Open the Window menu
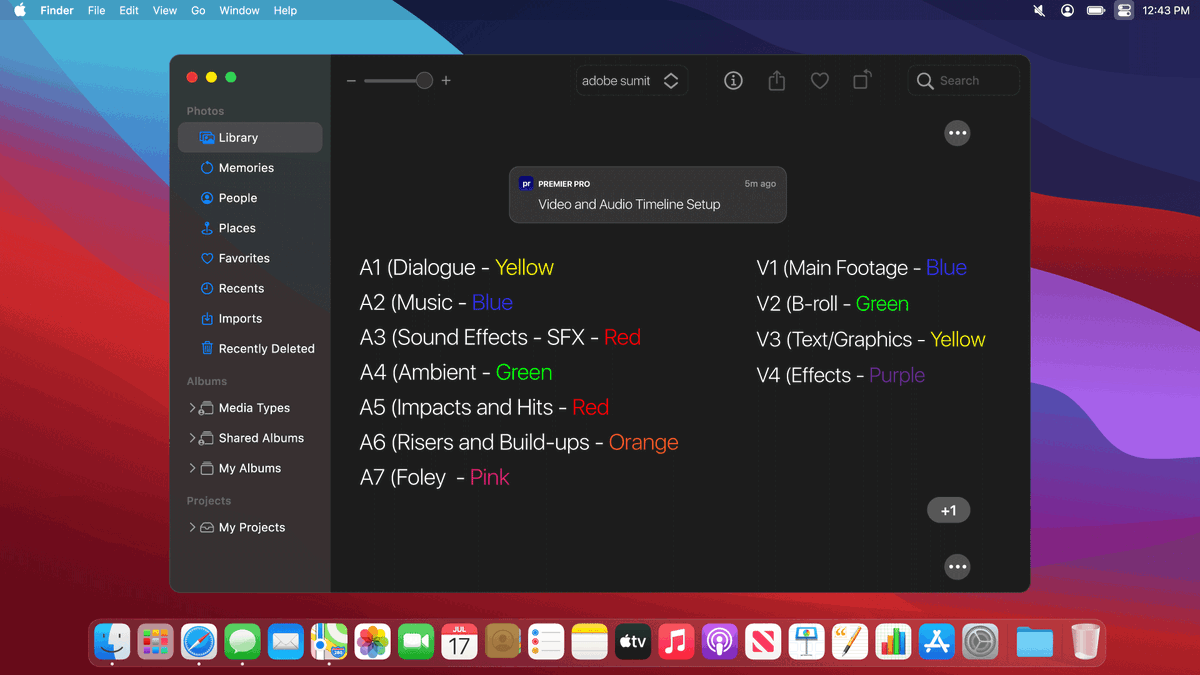 tap(239, 10)
